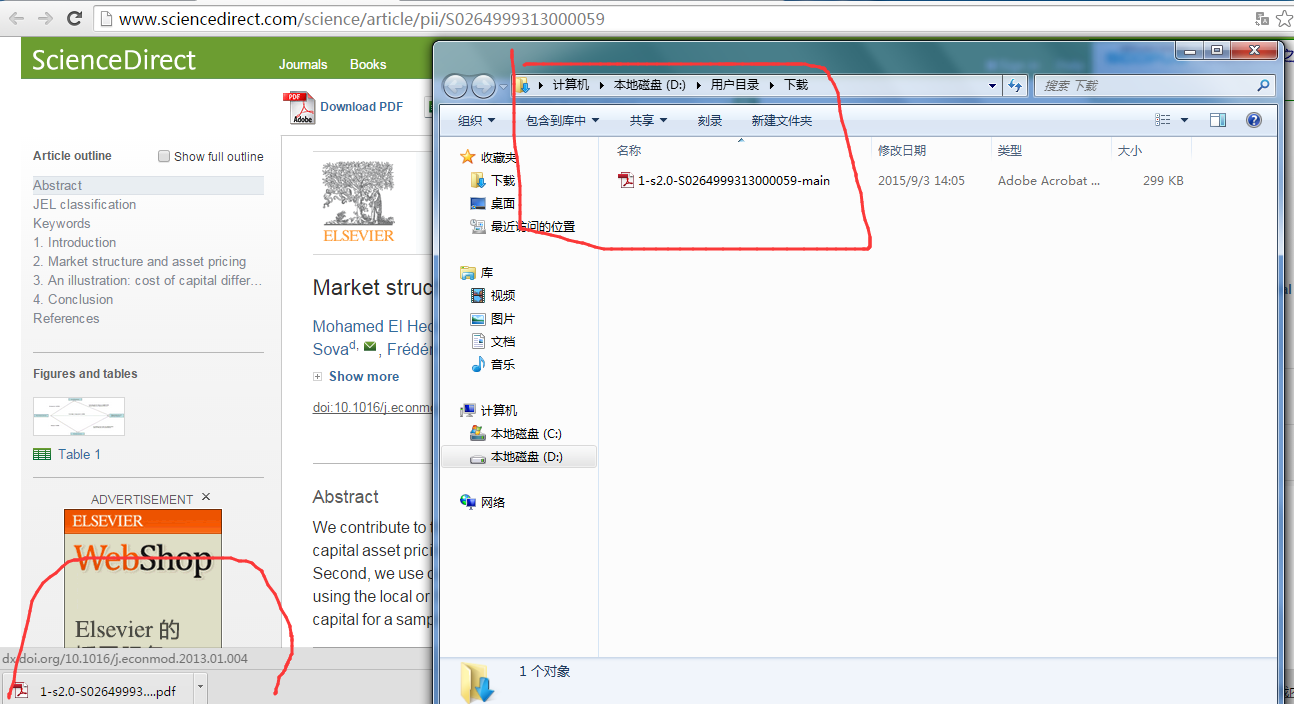Open the address bar history dropdown arrow in Explorer
This screenshot has width=1294, height=704.
tap(992, 86)
